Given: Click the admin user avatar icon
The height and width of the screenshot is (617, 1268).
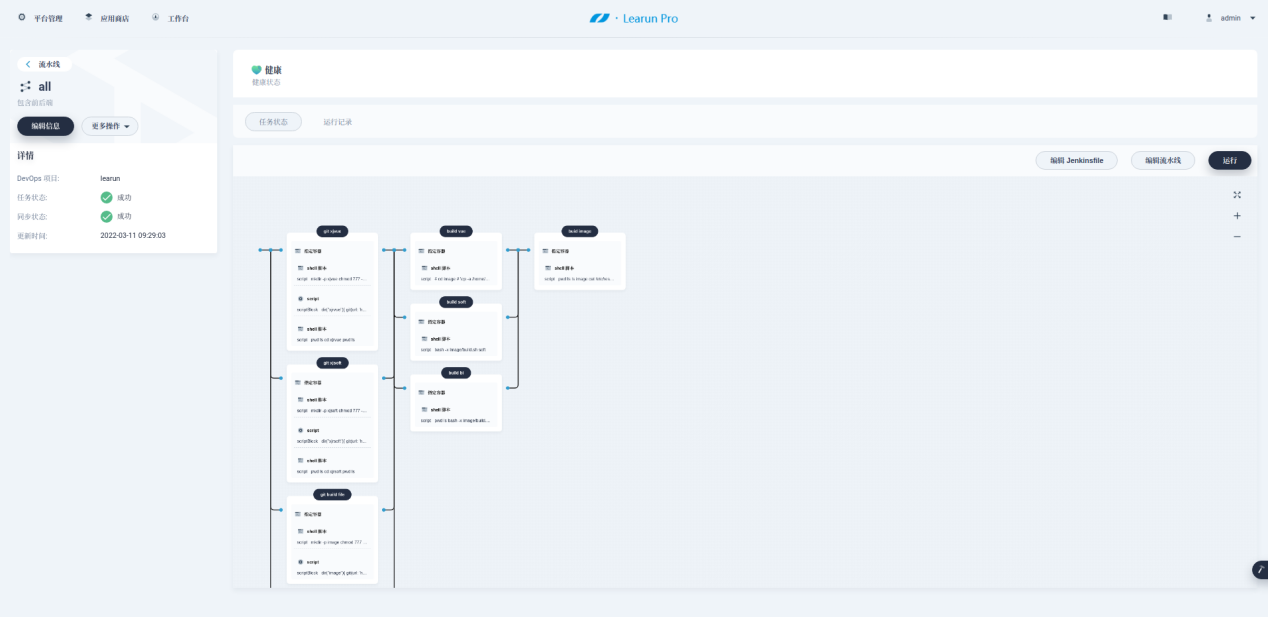Looking at the screenshot, I should coord(1209,17).
